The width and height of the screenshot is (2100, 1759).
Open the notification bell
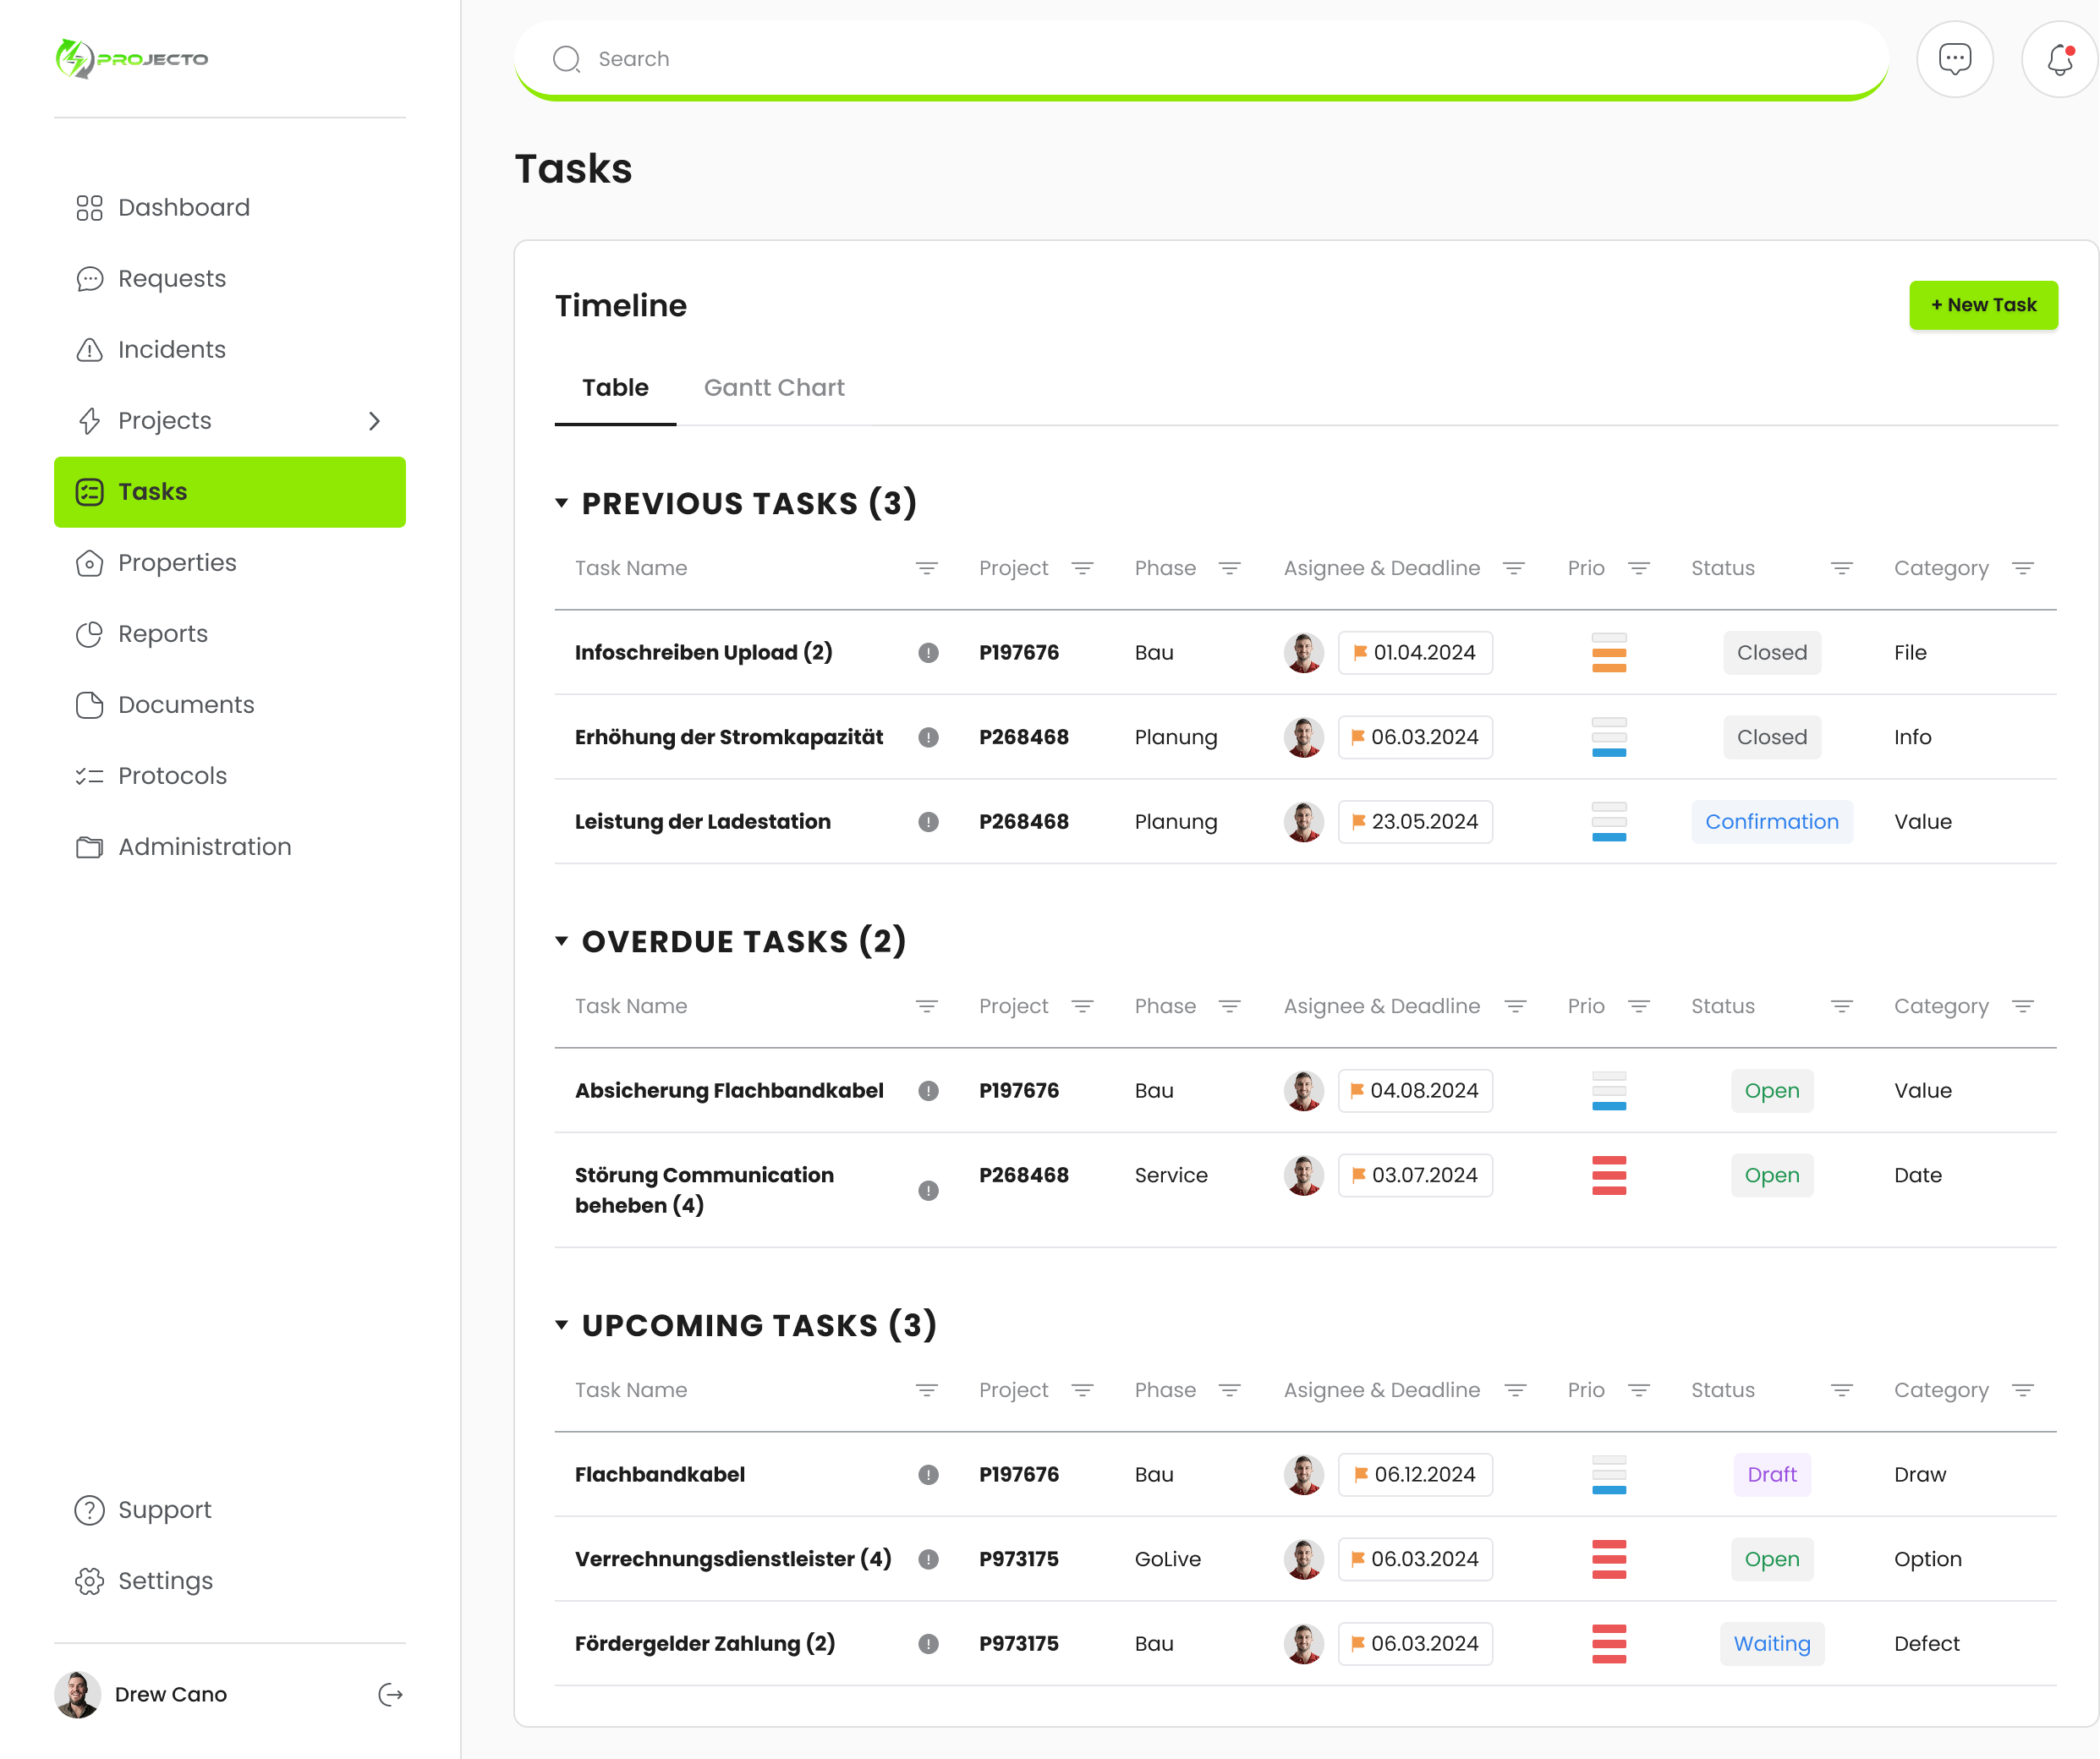tap(2059, 59)
